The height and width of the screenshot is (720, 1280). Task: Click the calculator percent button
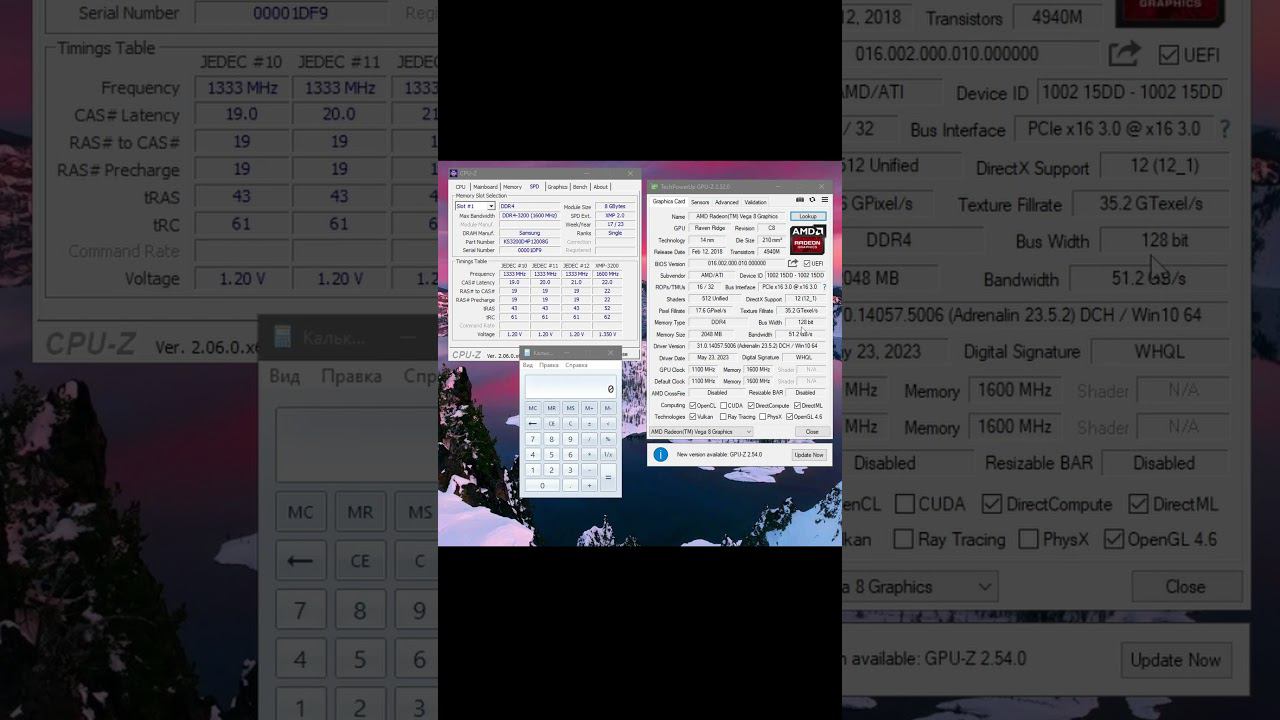(608, 439)
